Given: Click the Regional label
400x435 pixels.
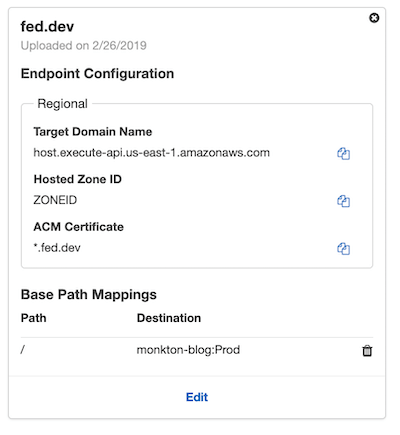Looking at the screenshot, I should pyautogui.click(x=62, y=104).
